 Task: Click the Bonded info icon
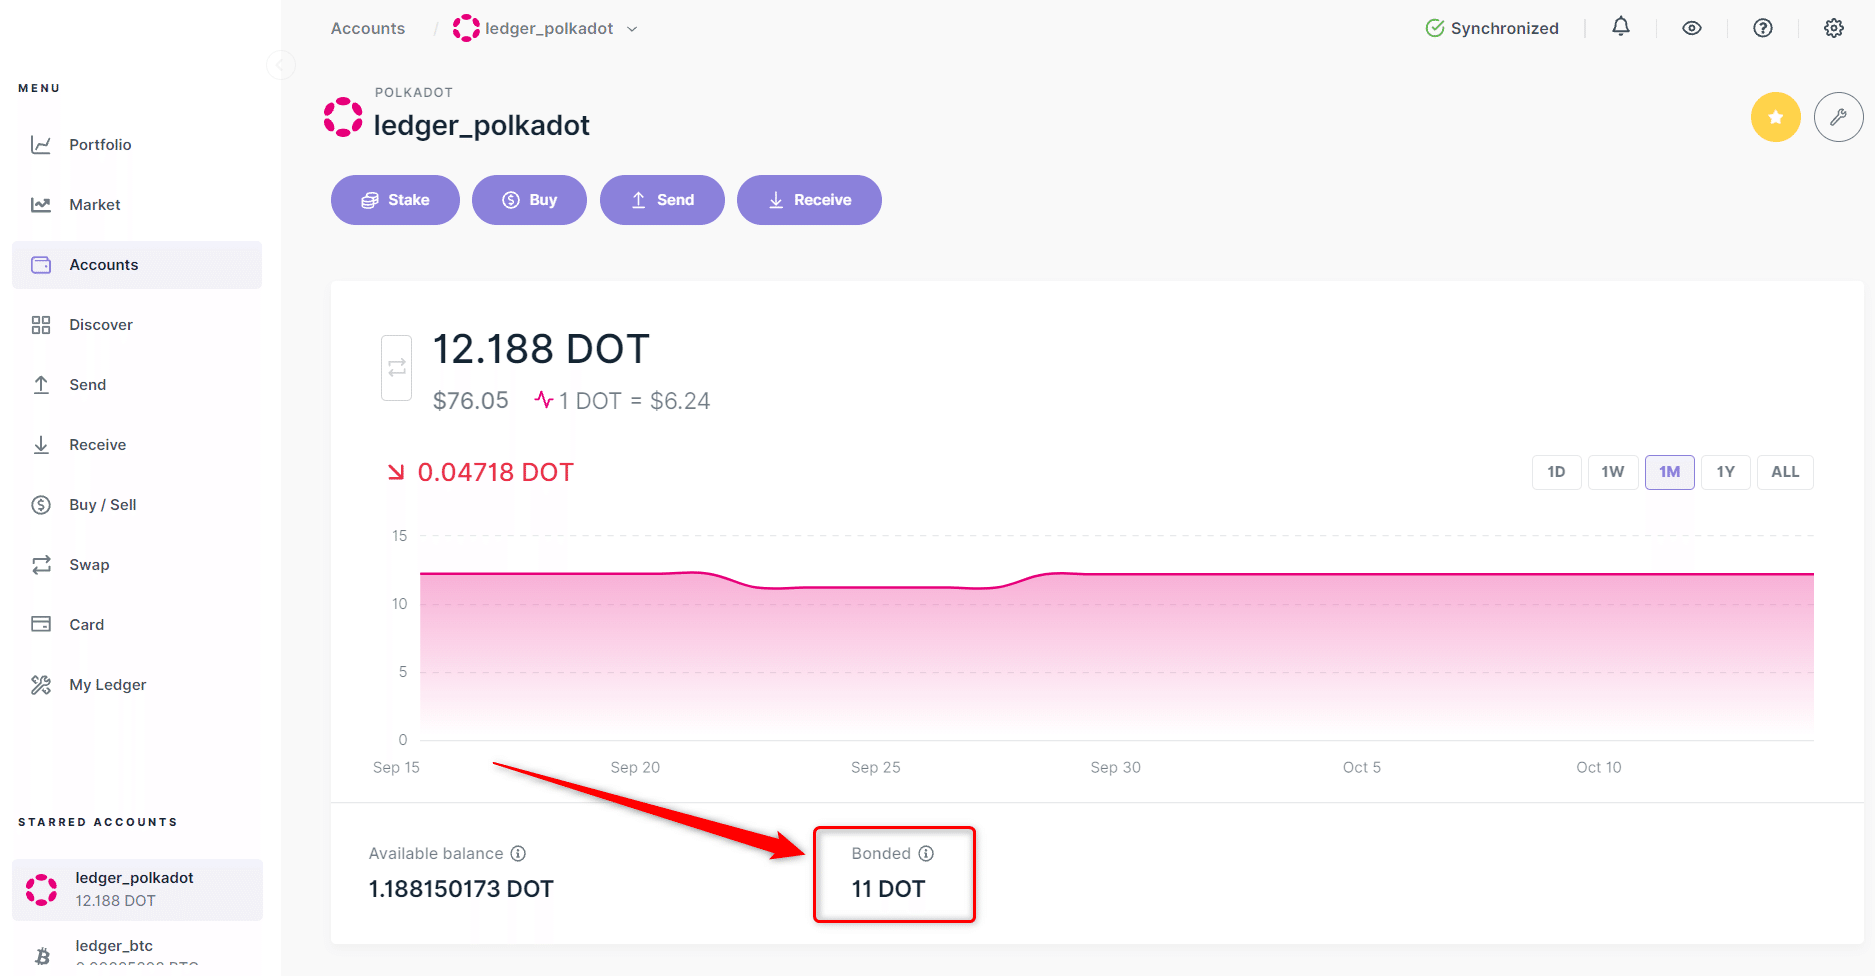(x=926, y=853)
